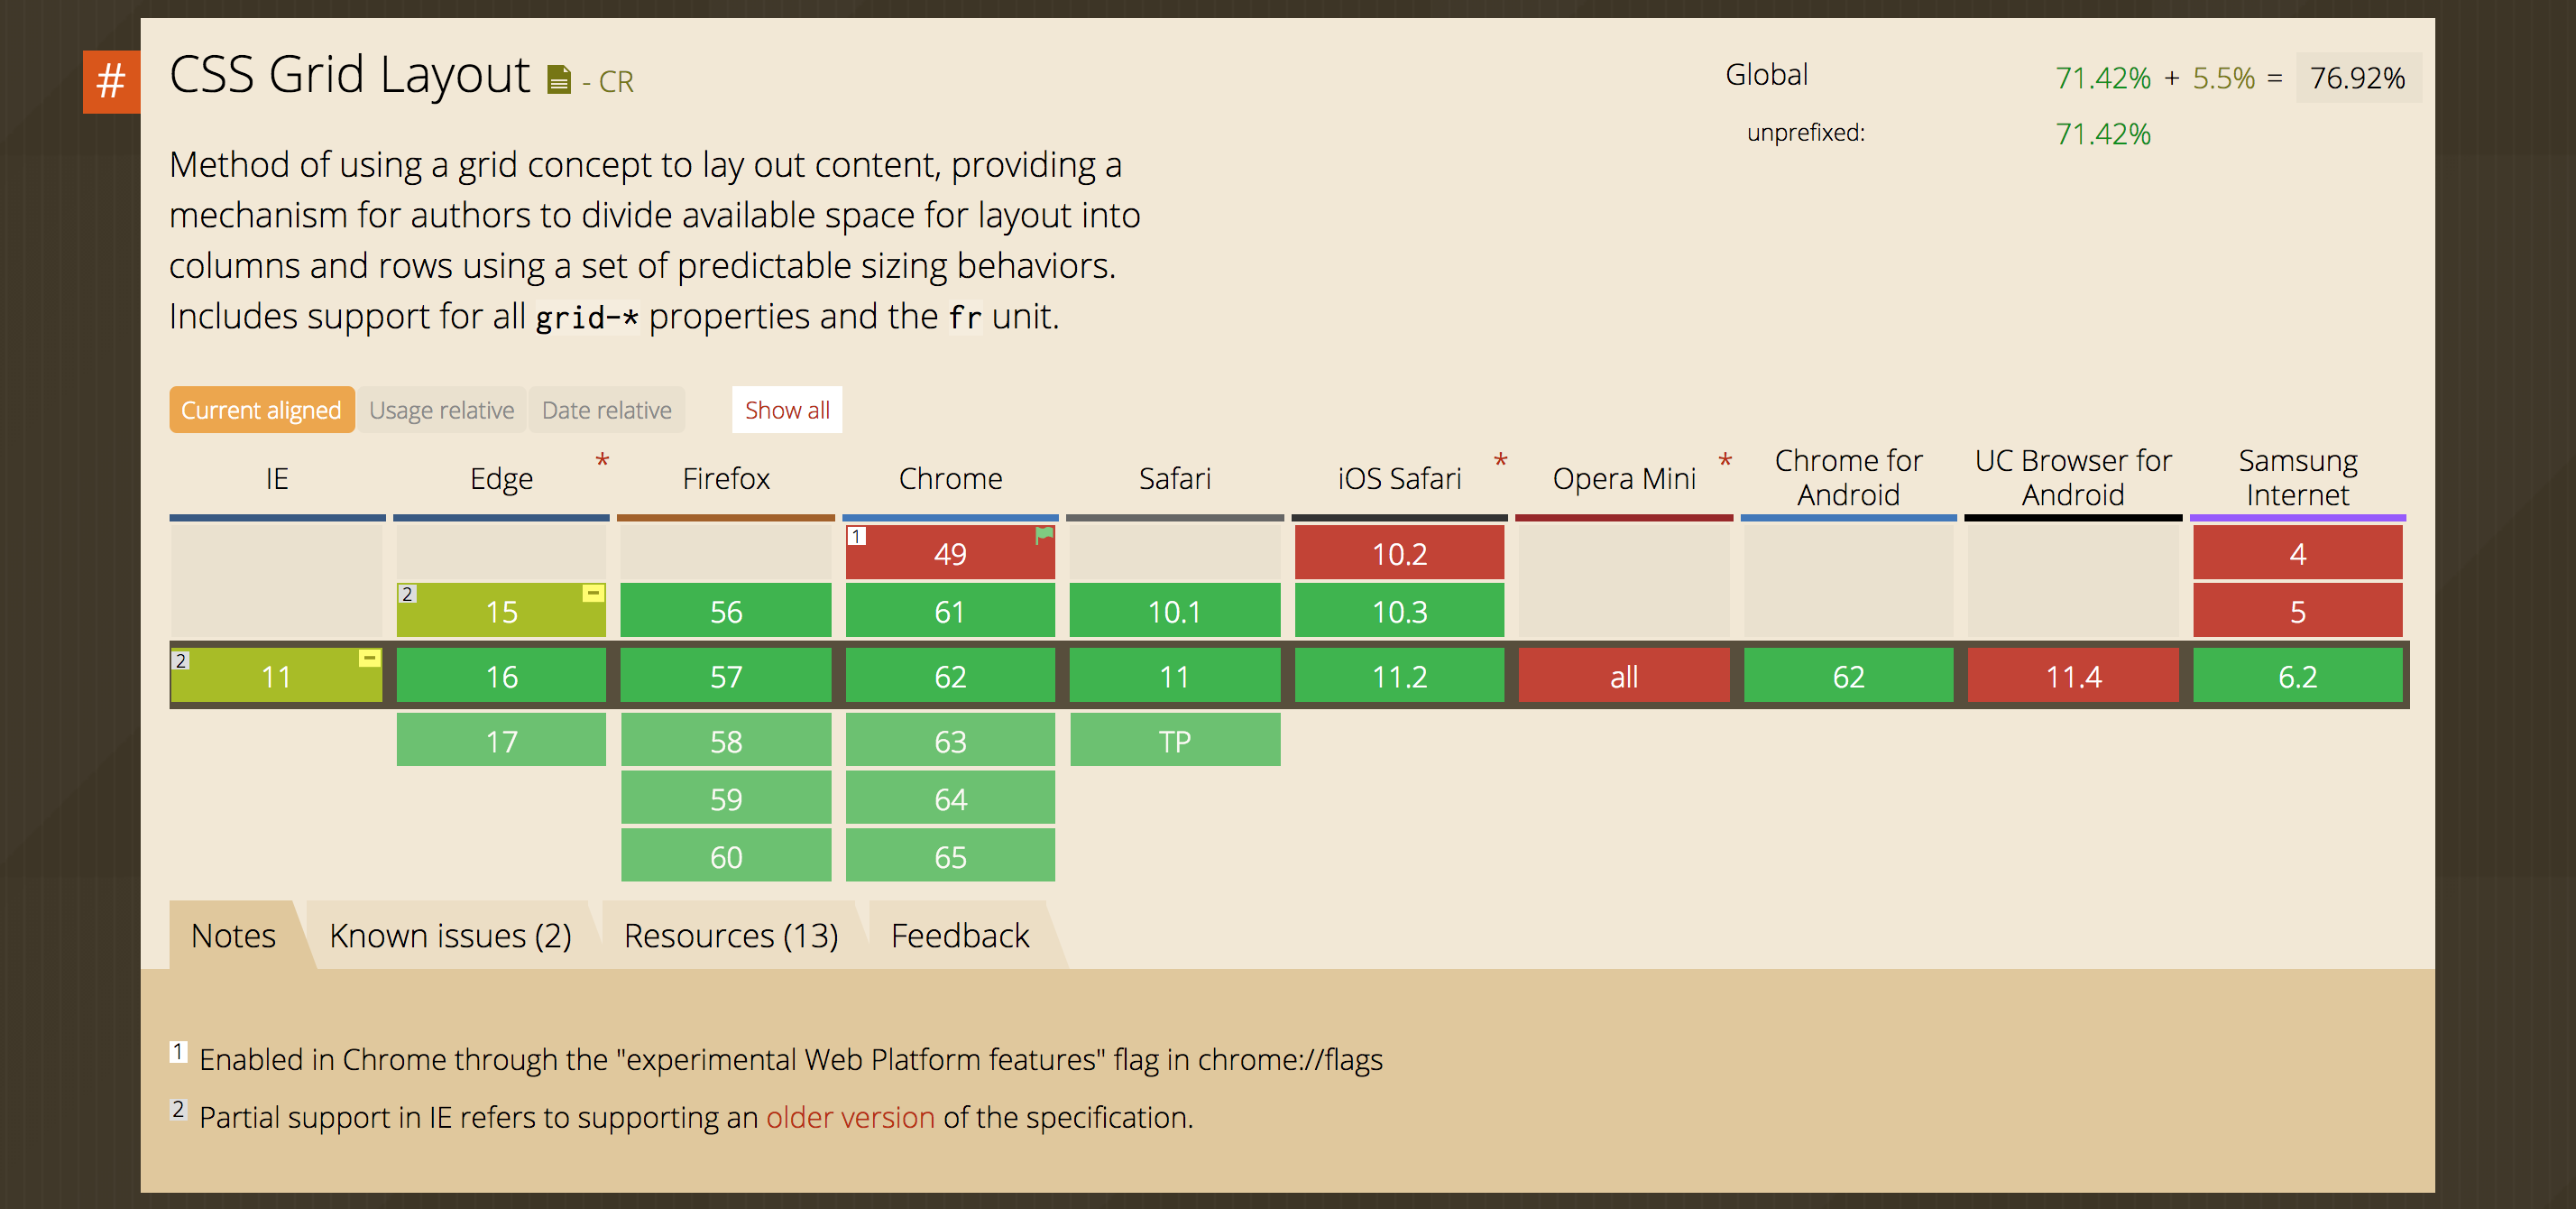
Task: Click the Samsung Internet 4 cell
Action: (2297, 553)
